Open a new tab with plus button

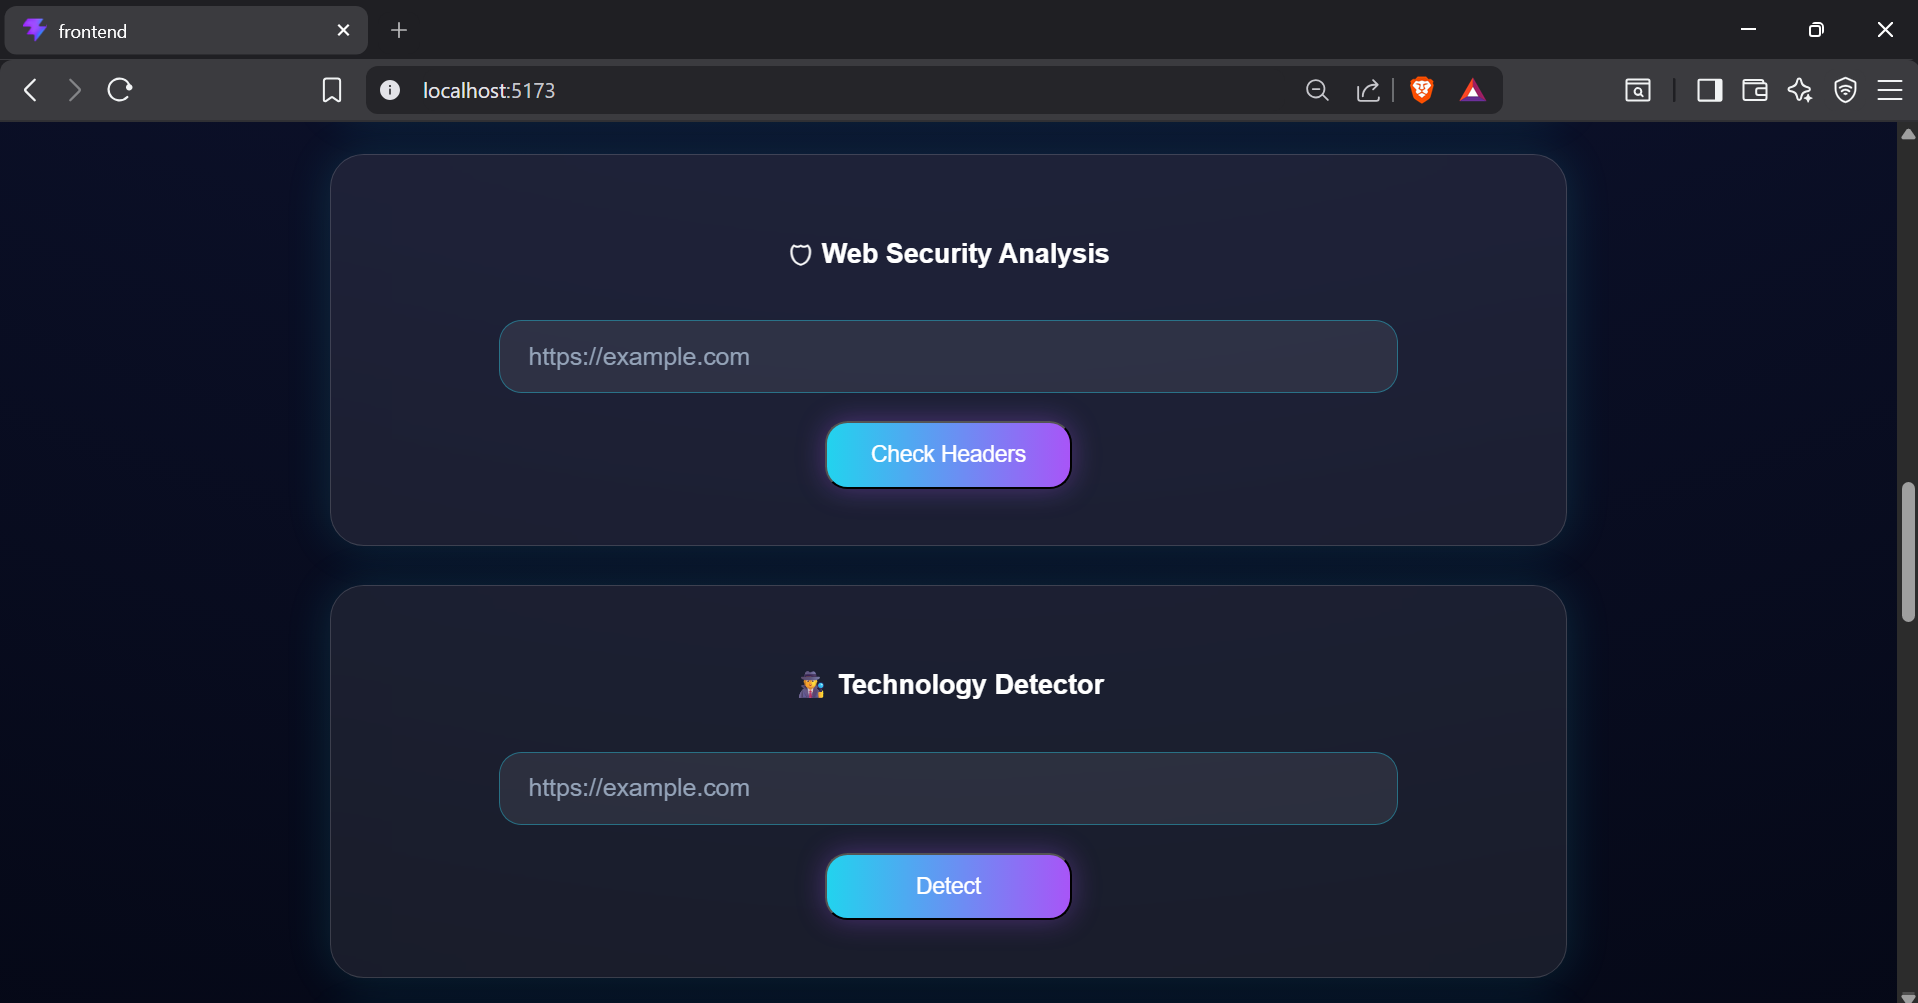point(399,30)
